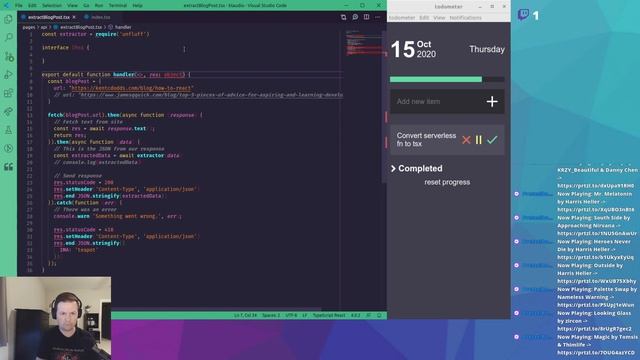Click the UTF-8 encoding selector

pyautogui.click(x=291, y=315)
